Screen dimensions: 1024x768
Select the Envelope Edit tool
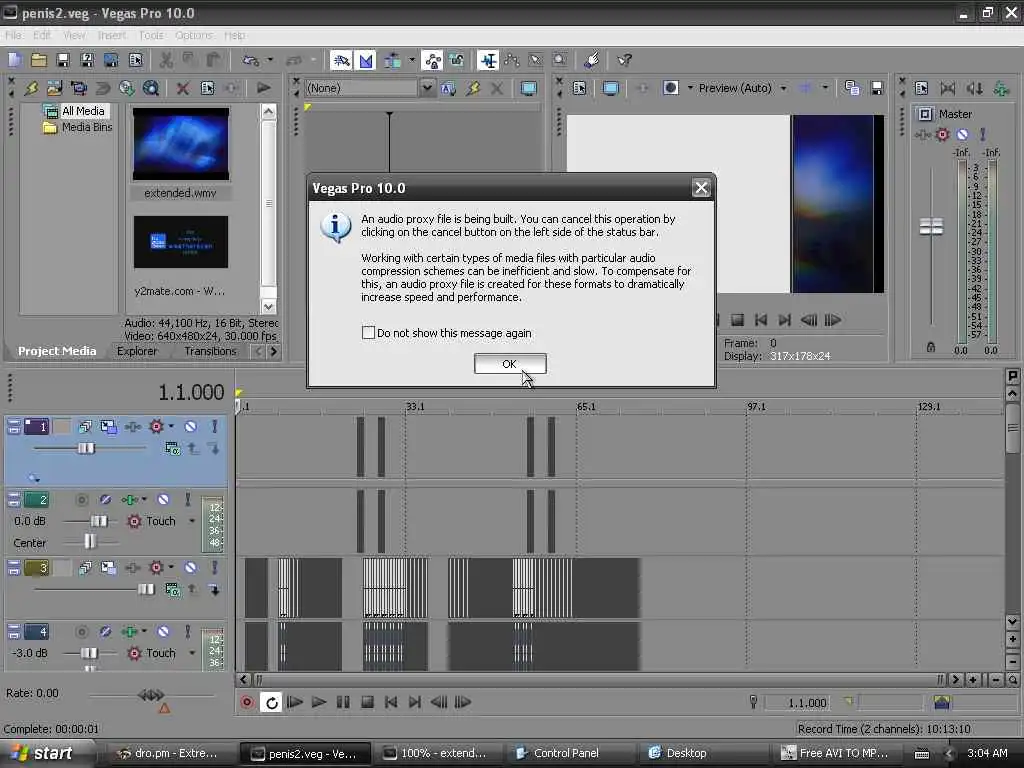pos(512,61)
